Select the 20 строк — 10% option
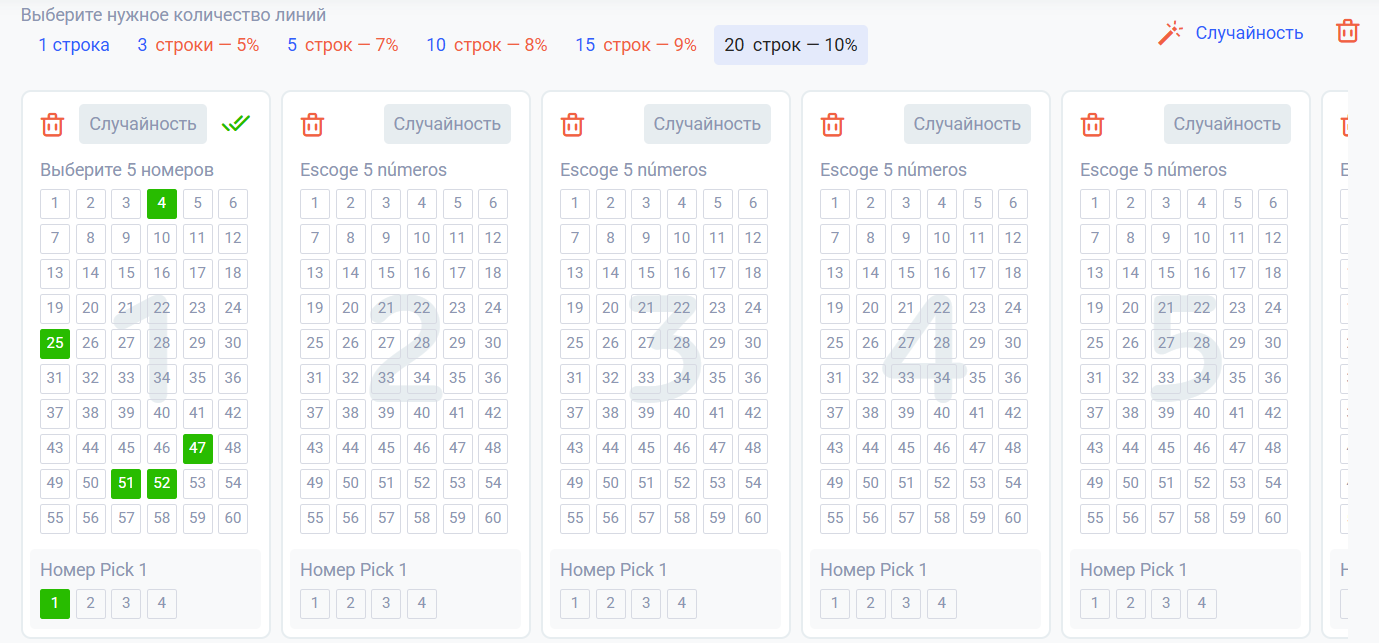 (x=790, y=45)
